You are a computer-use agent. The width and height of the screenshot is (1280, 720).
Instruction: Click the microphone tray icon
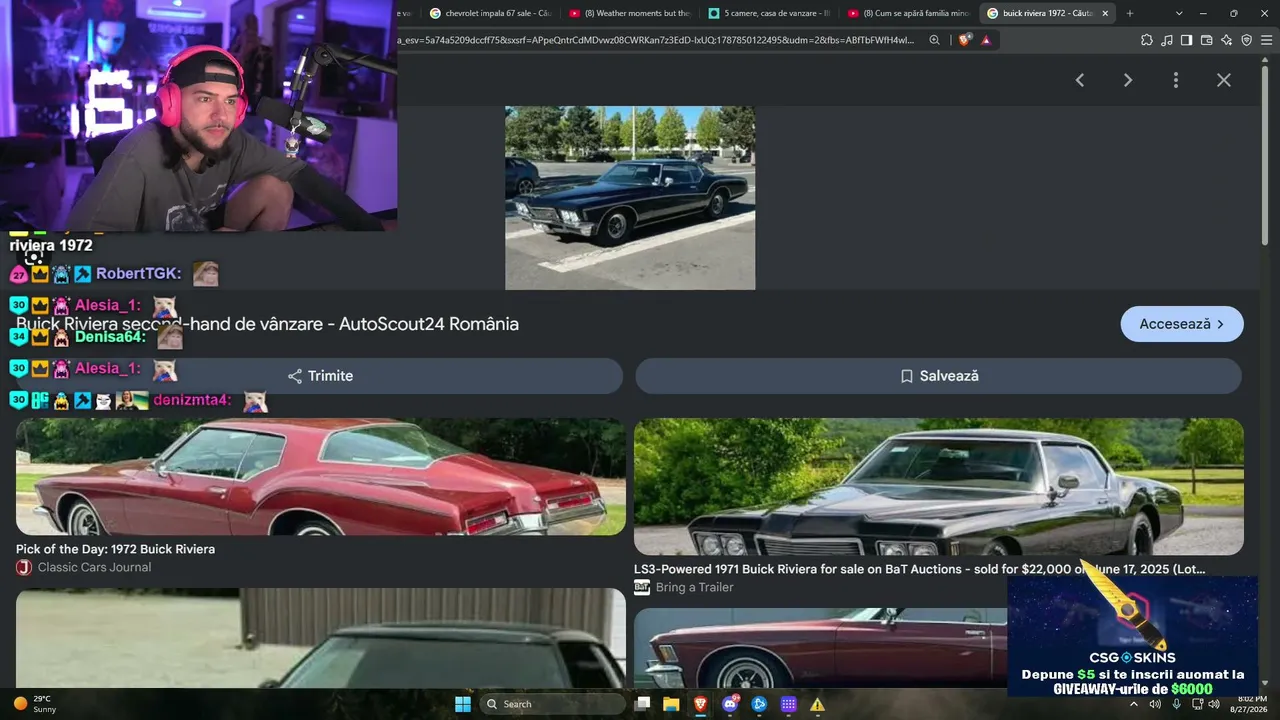(x=1177, y=704)
